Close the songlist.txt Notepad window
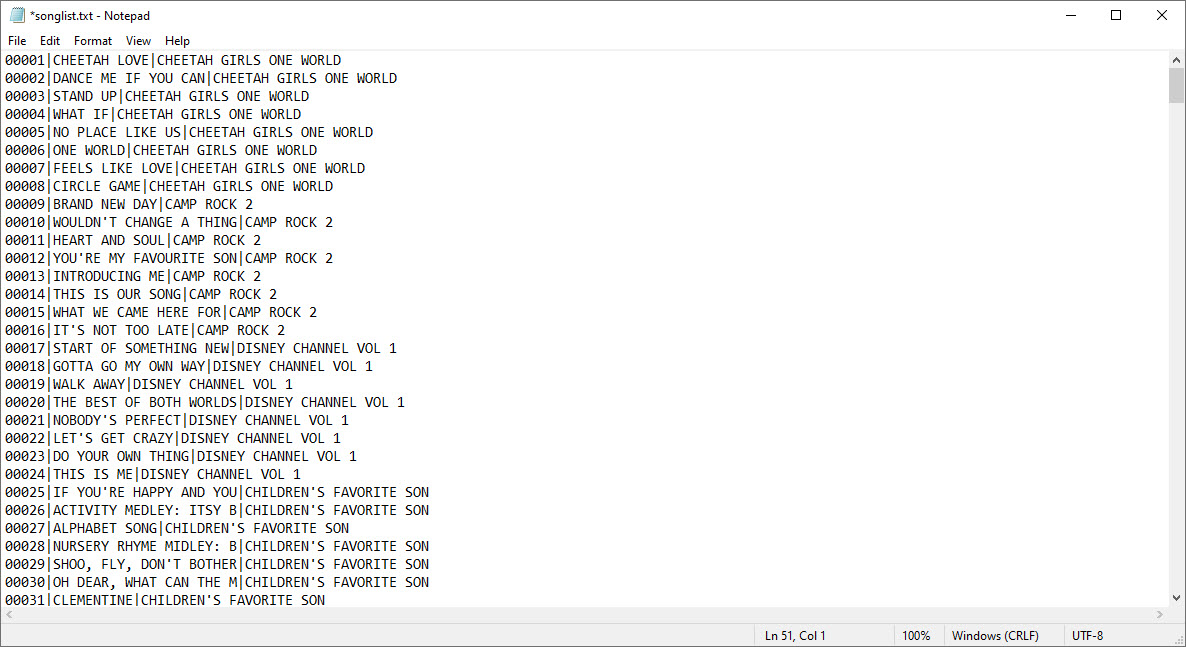1186x647 pixels. tap(1162, 15)
